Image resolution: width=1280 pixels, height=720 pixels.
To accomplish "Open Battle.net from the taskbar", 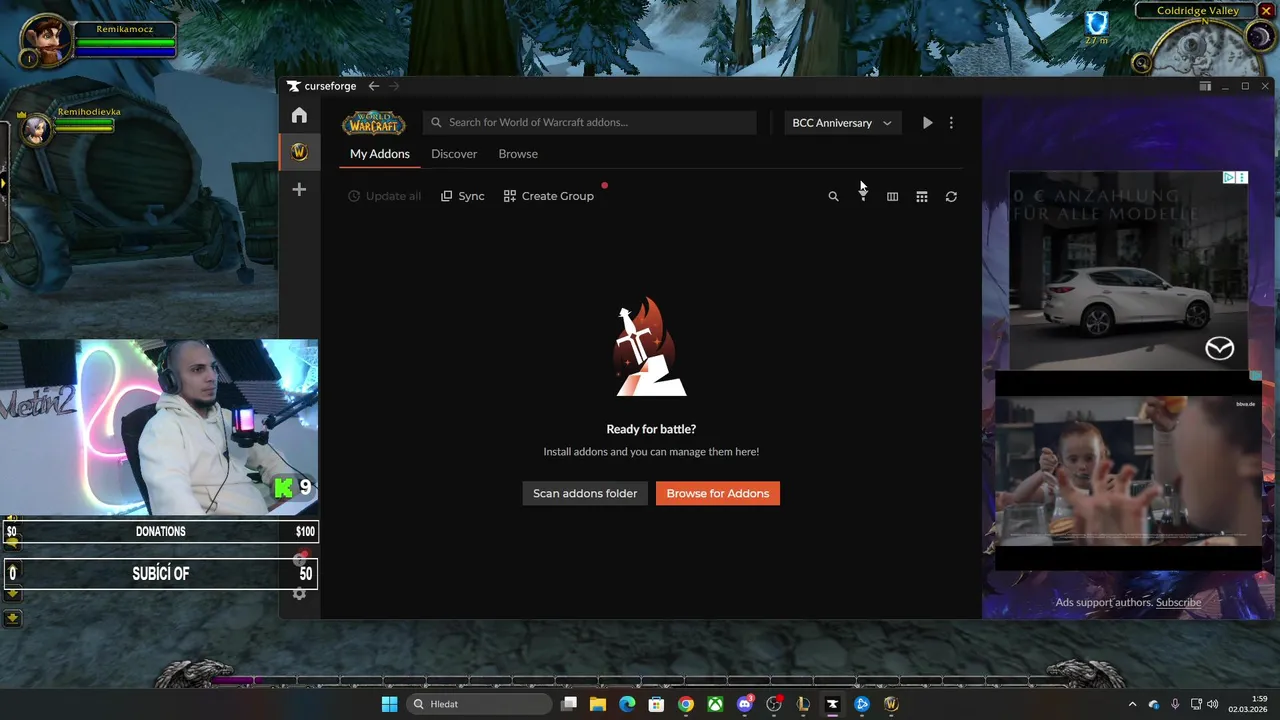I will [x=862, y=704].
